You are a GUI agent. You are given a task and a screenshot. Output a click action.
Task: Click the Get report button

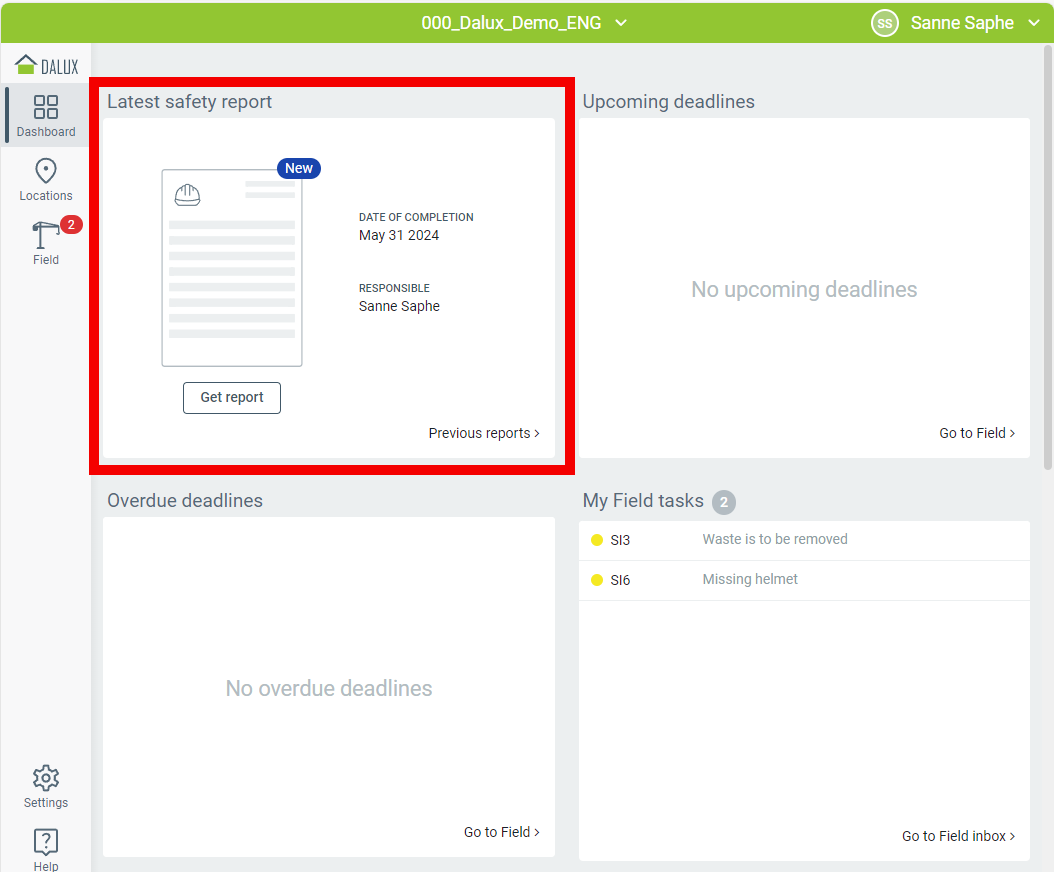(232, 397)
